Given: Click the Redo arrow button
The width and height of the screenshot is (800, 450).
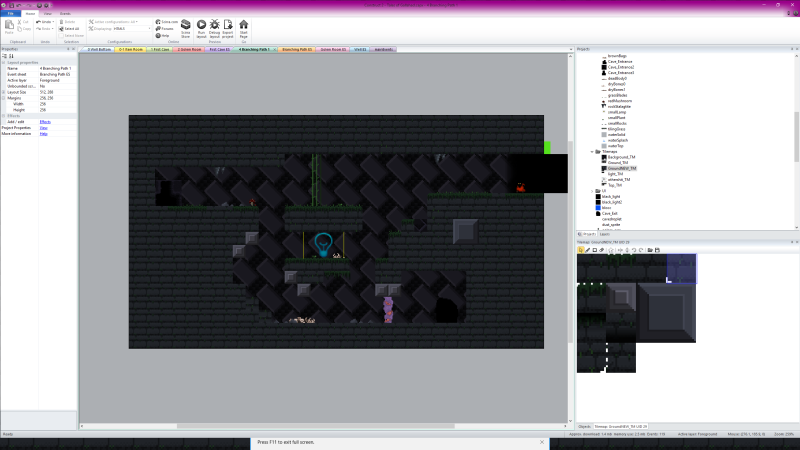Looking at the screenshot, I should pyautogui.click(x=43, y=29).
